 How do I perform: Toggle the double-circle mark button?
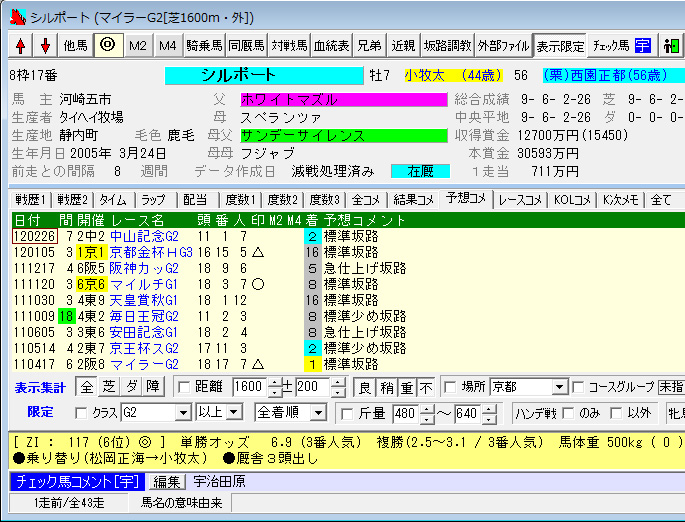(109, 46)
